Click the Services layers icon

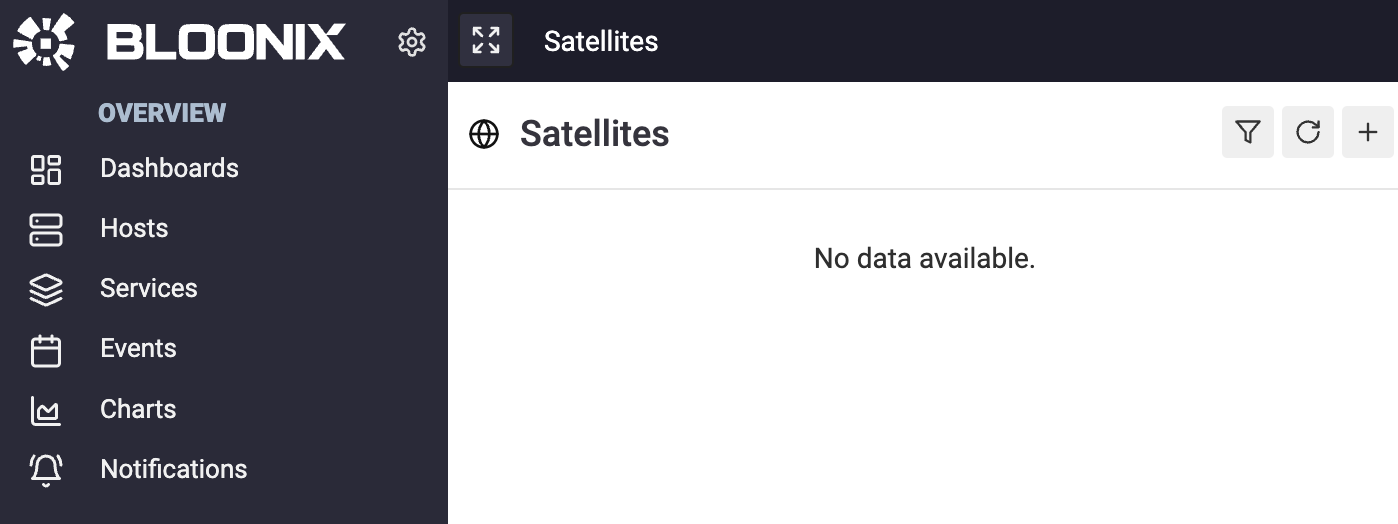point(46,289)
